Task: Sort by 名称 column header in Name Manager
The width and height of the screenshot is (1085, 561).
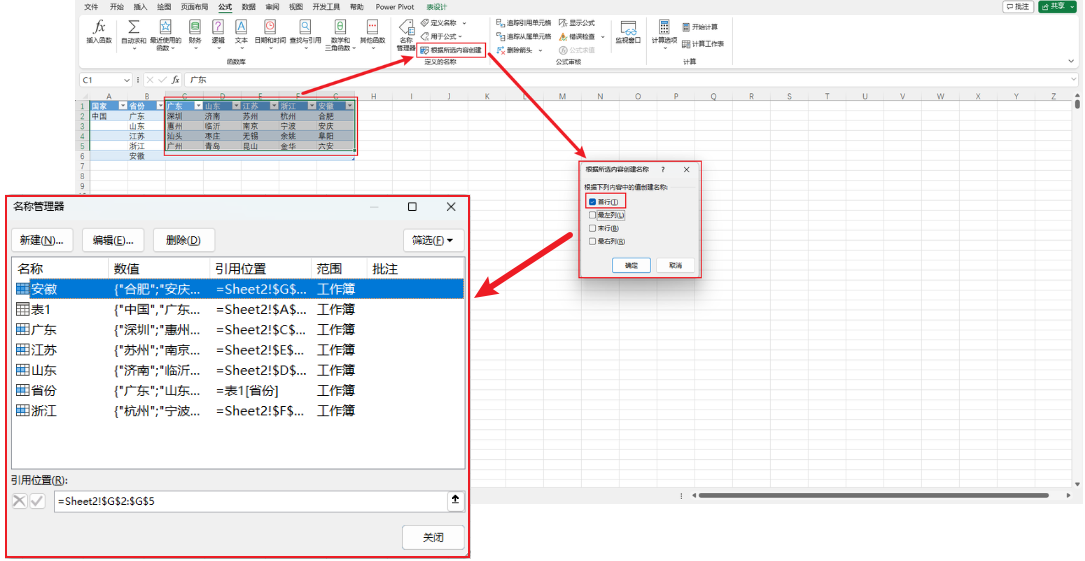Action: tap(60, 268)
